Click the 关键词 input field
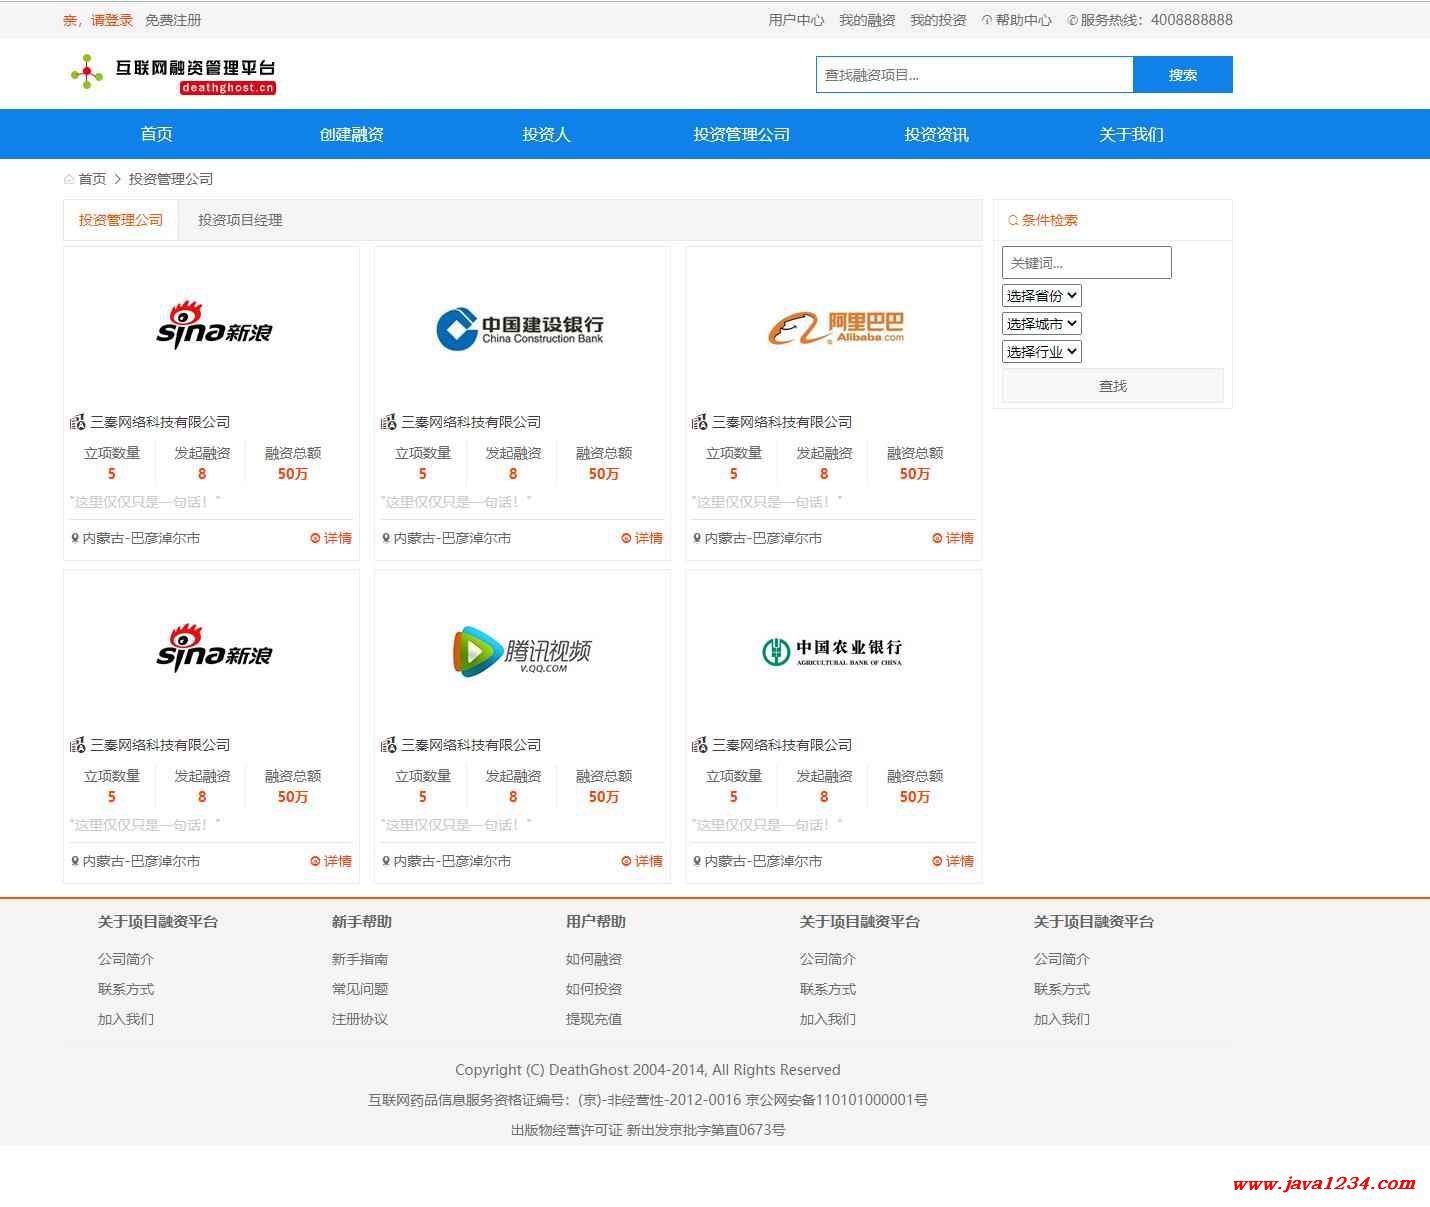The image size is (1430, 1207). pyautogui.click(x=1086, y=263)
